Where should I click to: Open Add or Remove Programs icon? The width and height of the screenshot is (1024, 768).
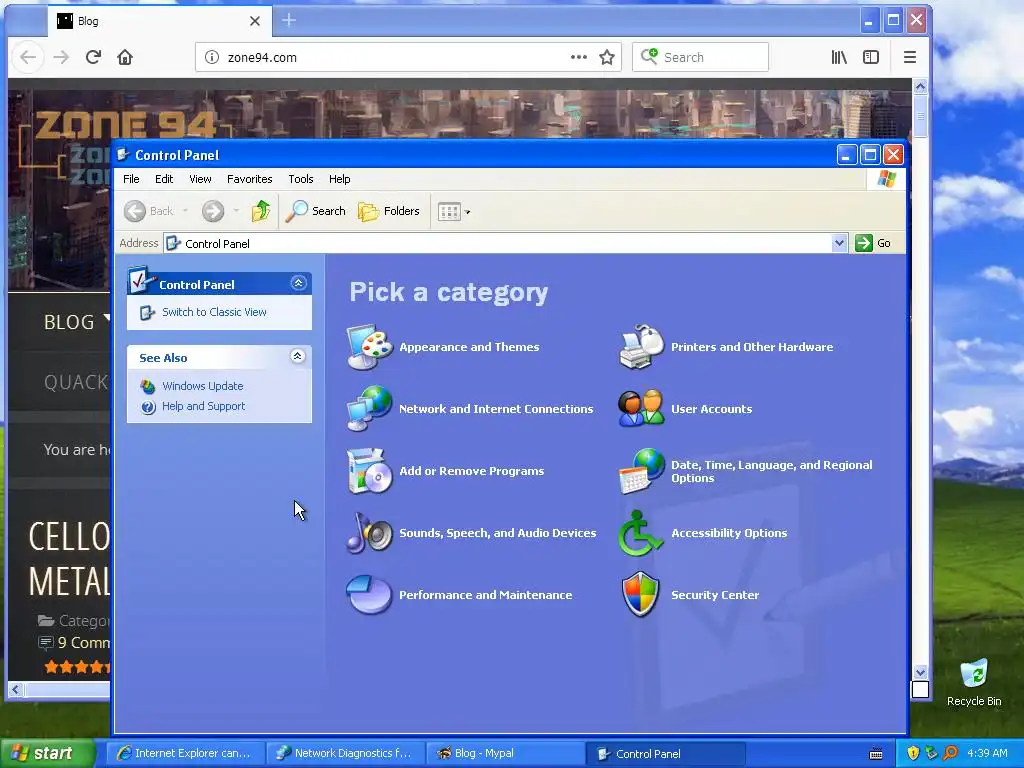[370, 471]
